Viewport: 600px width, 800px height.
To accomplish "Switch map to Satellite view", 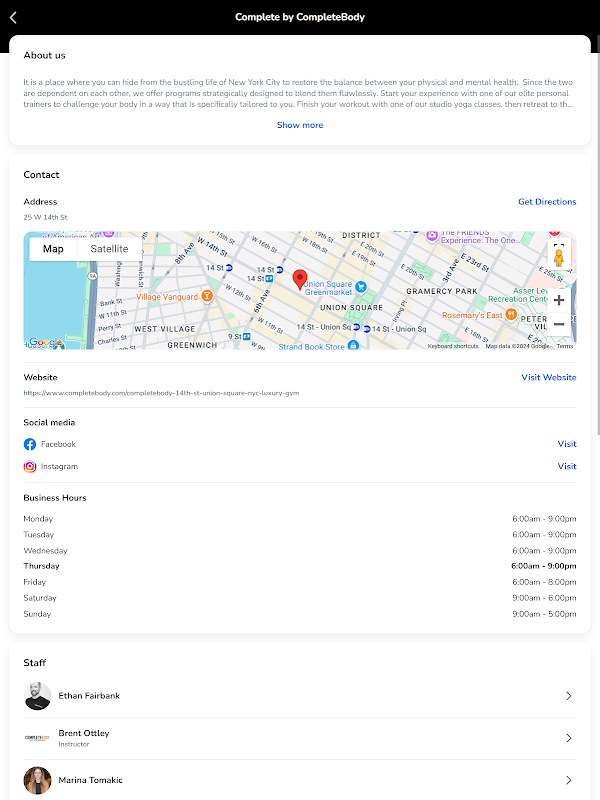I will [109, 249].
